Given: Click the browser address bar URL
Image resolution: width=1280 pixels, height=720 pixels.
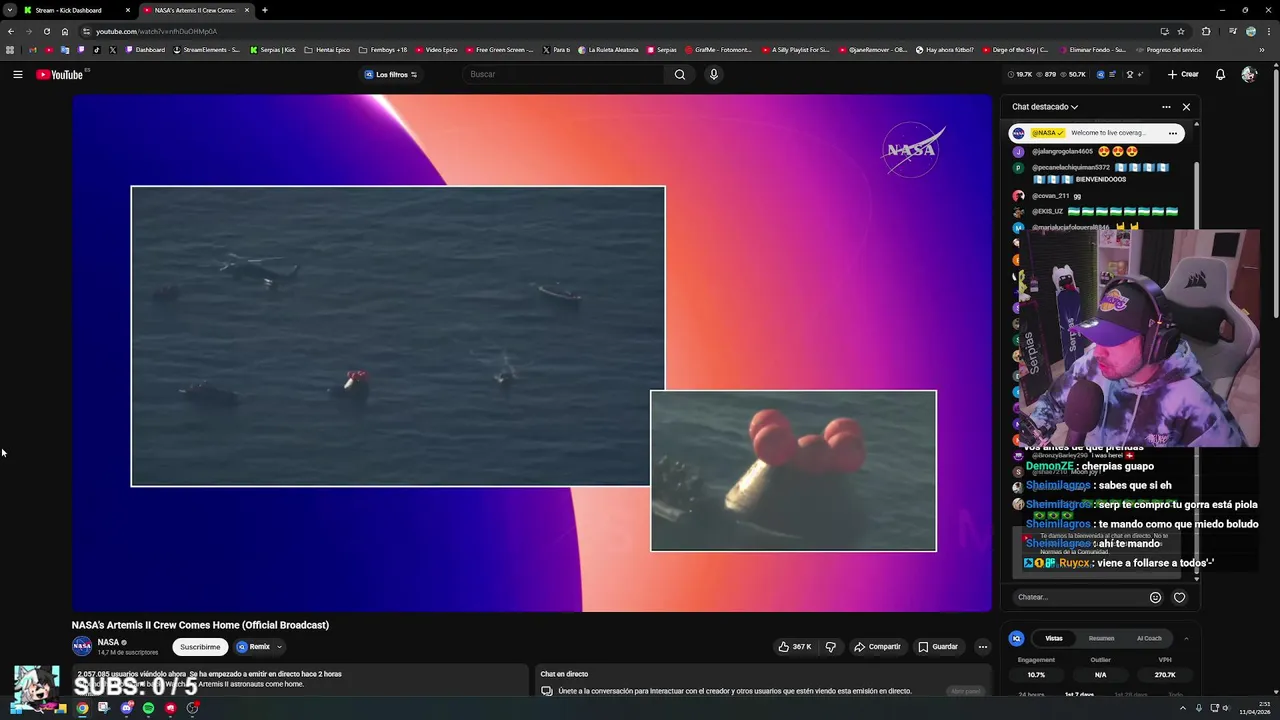Looking at the screenshot, I should click(156, 31).
